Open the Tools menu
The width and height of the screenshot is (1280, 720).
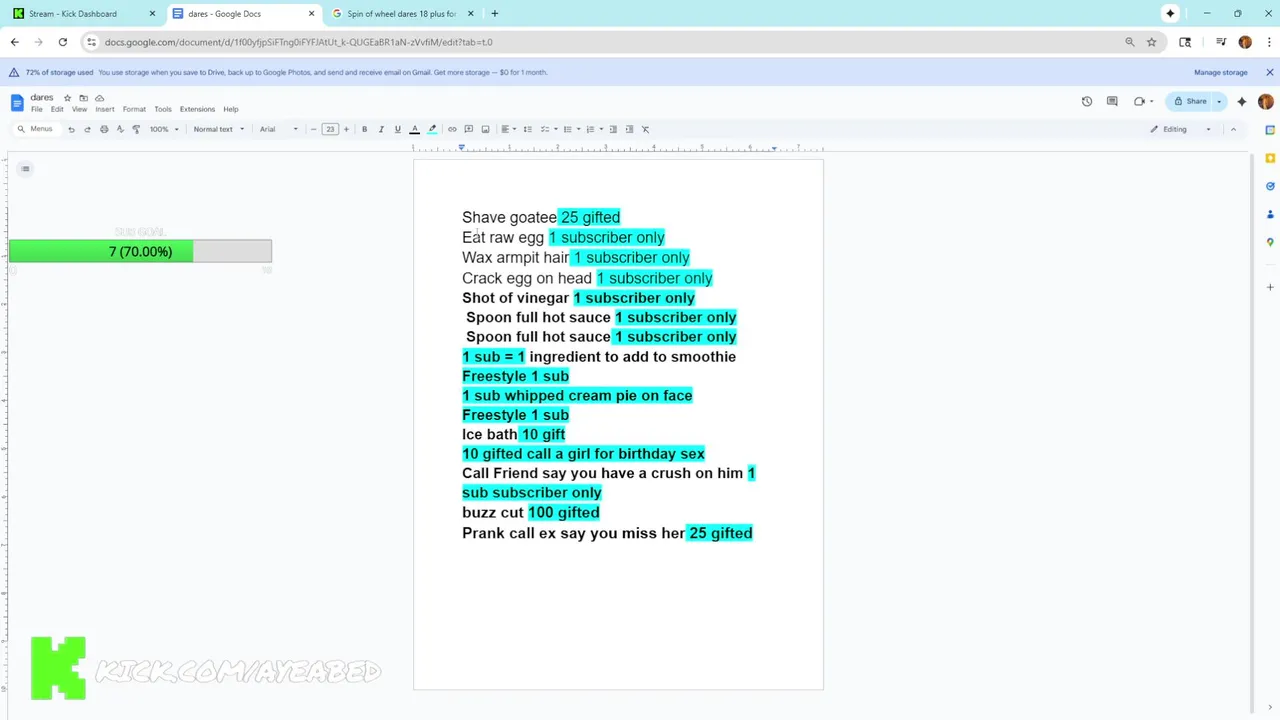tap(163, 109)
